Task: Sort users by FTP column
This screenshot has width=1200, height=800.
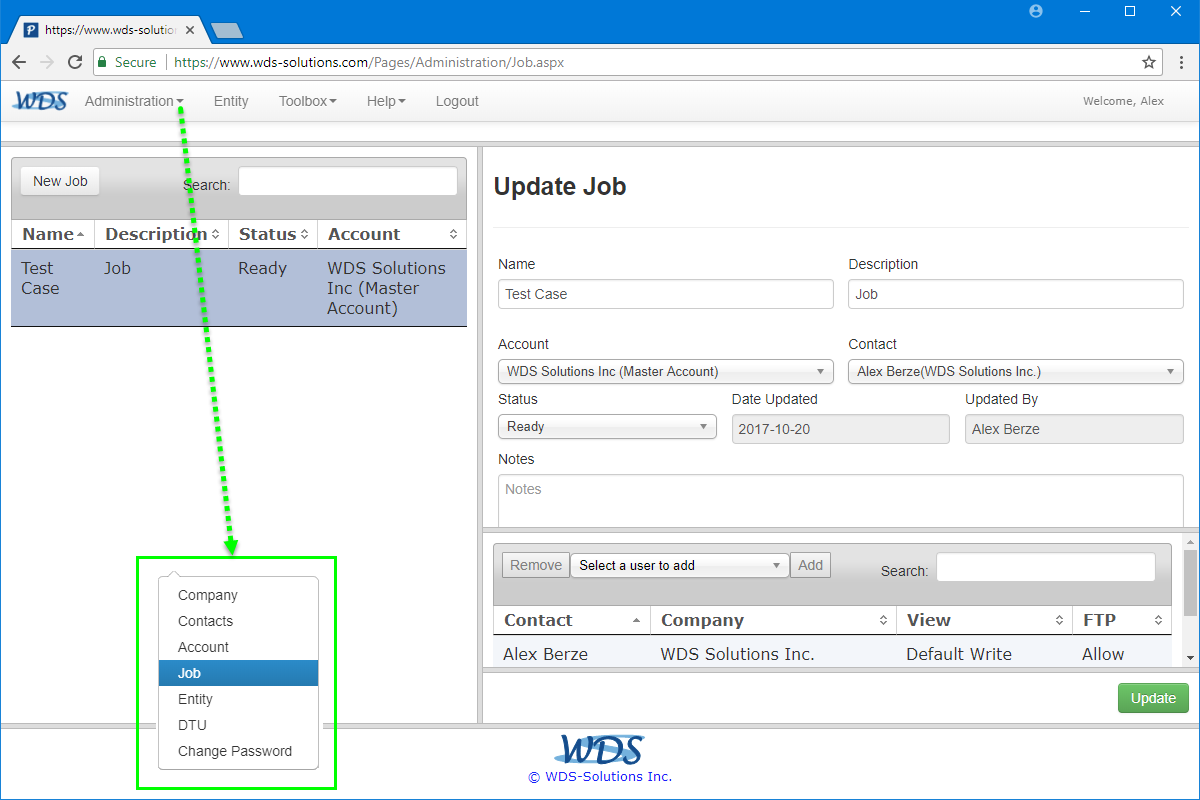Action: pyautogui.click(x=1122, y=620)
